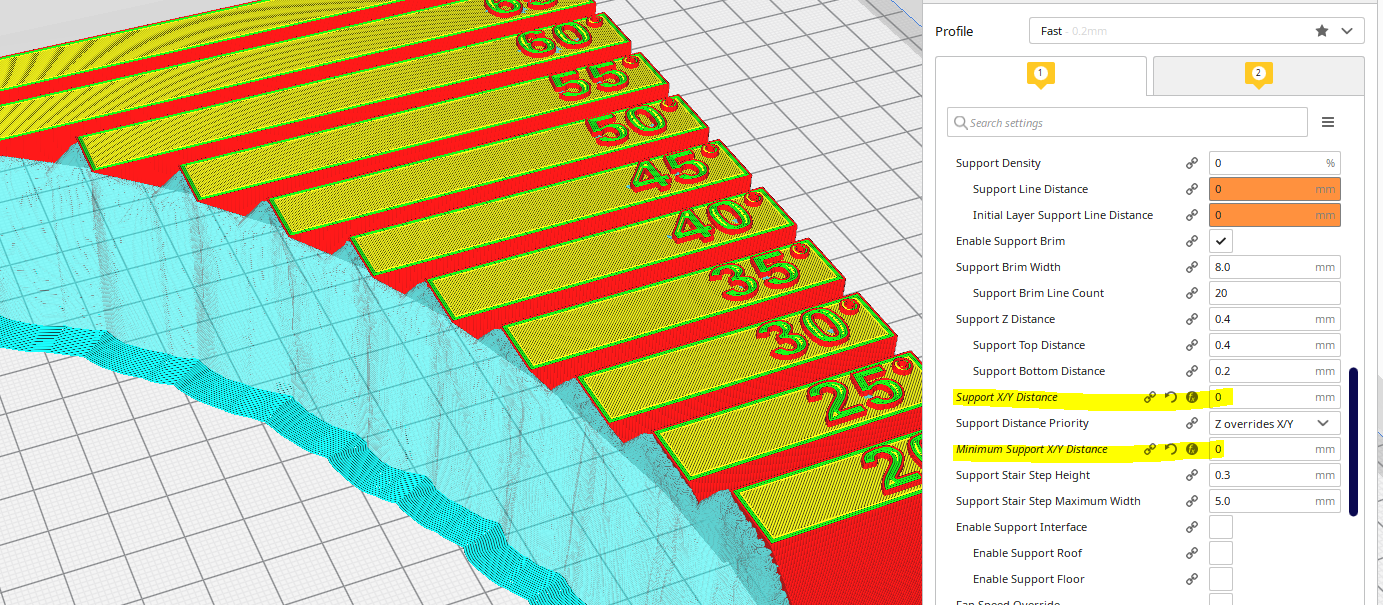This screenshot has width=1383, height=605.
Task: Click the settings panel vertical scrollbar
Action: 1354,441
